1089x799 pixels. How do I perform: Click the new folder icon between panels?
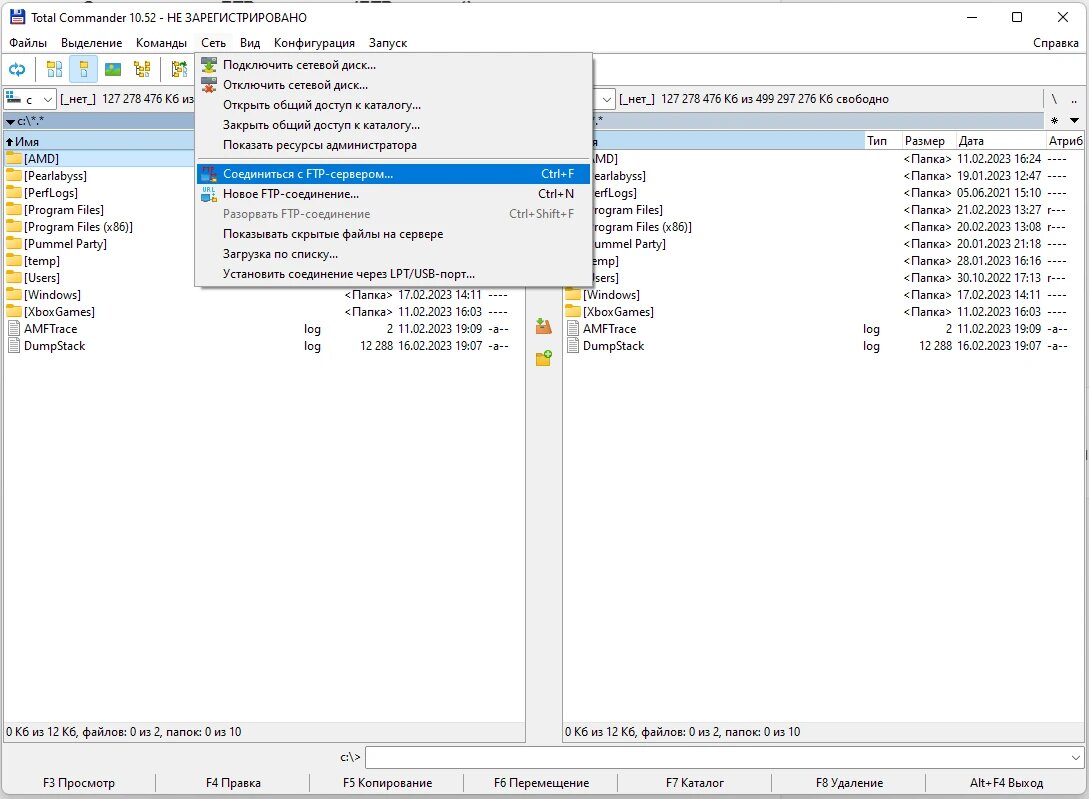[x=543, y=358]
